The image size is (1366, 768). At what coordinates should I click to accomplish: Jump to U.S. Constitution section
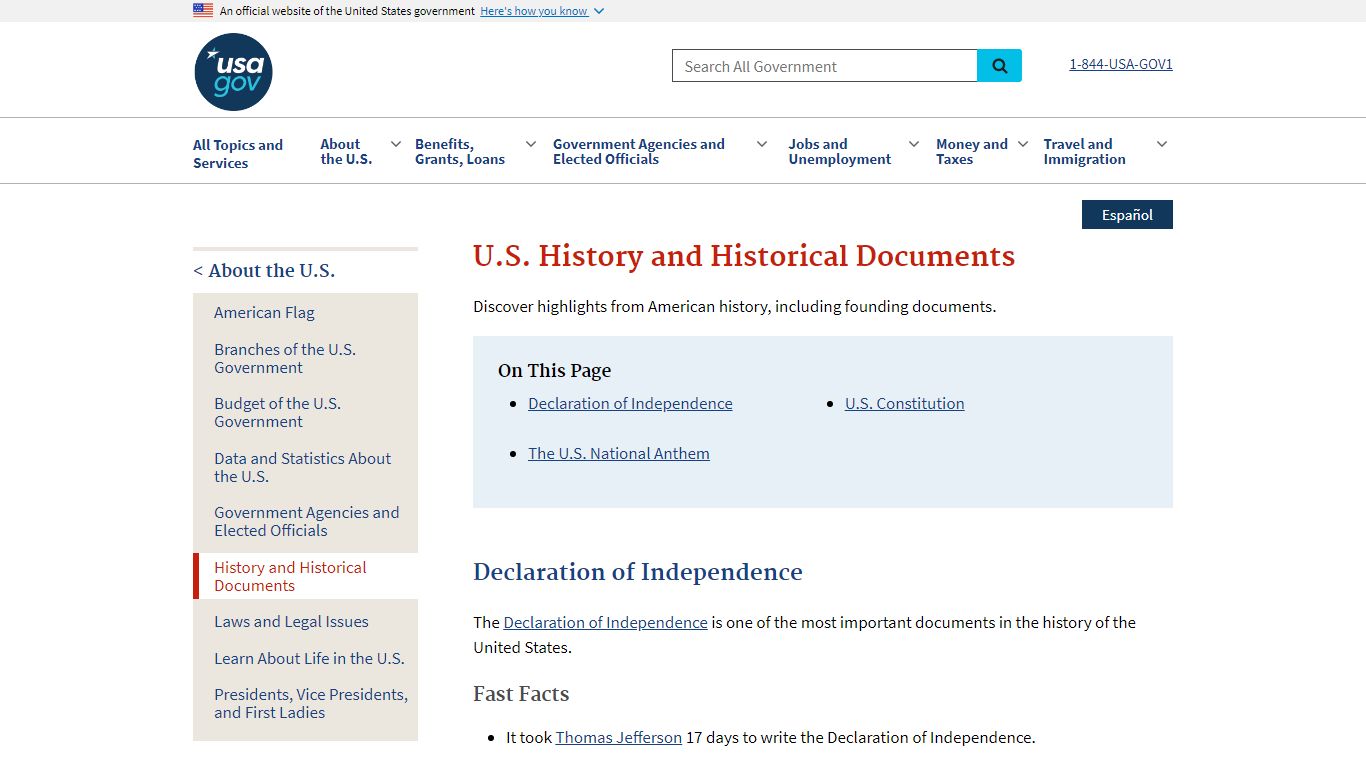(905, 403)
